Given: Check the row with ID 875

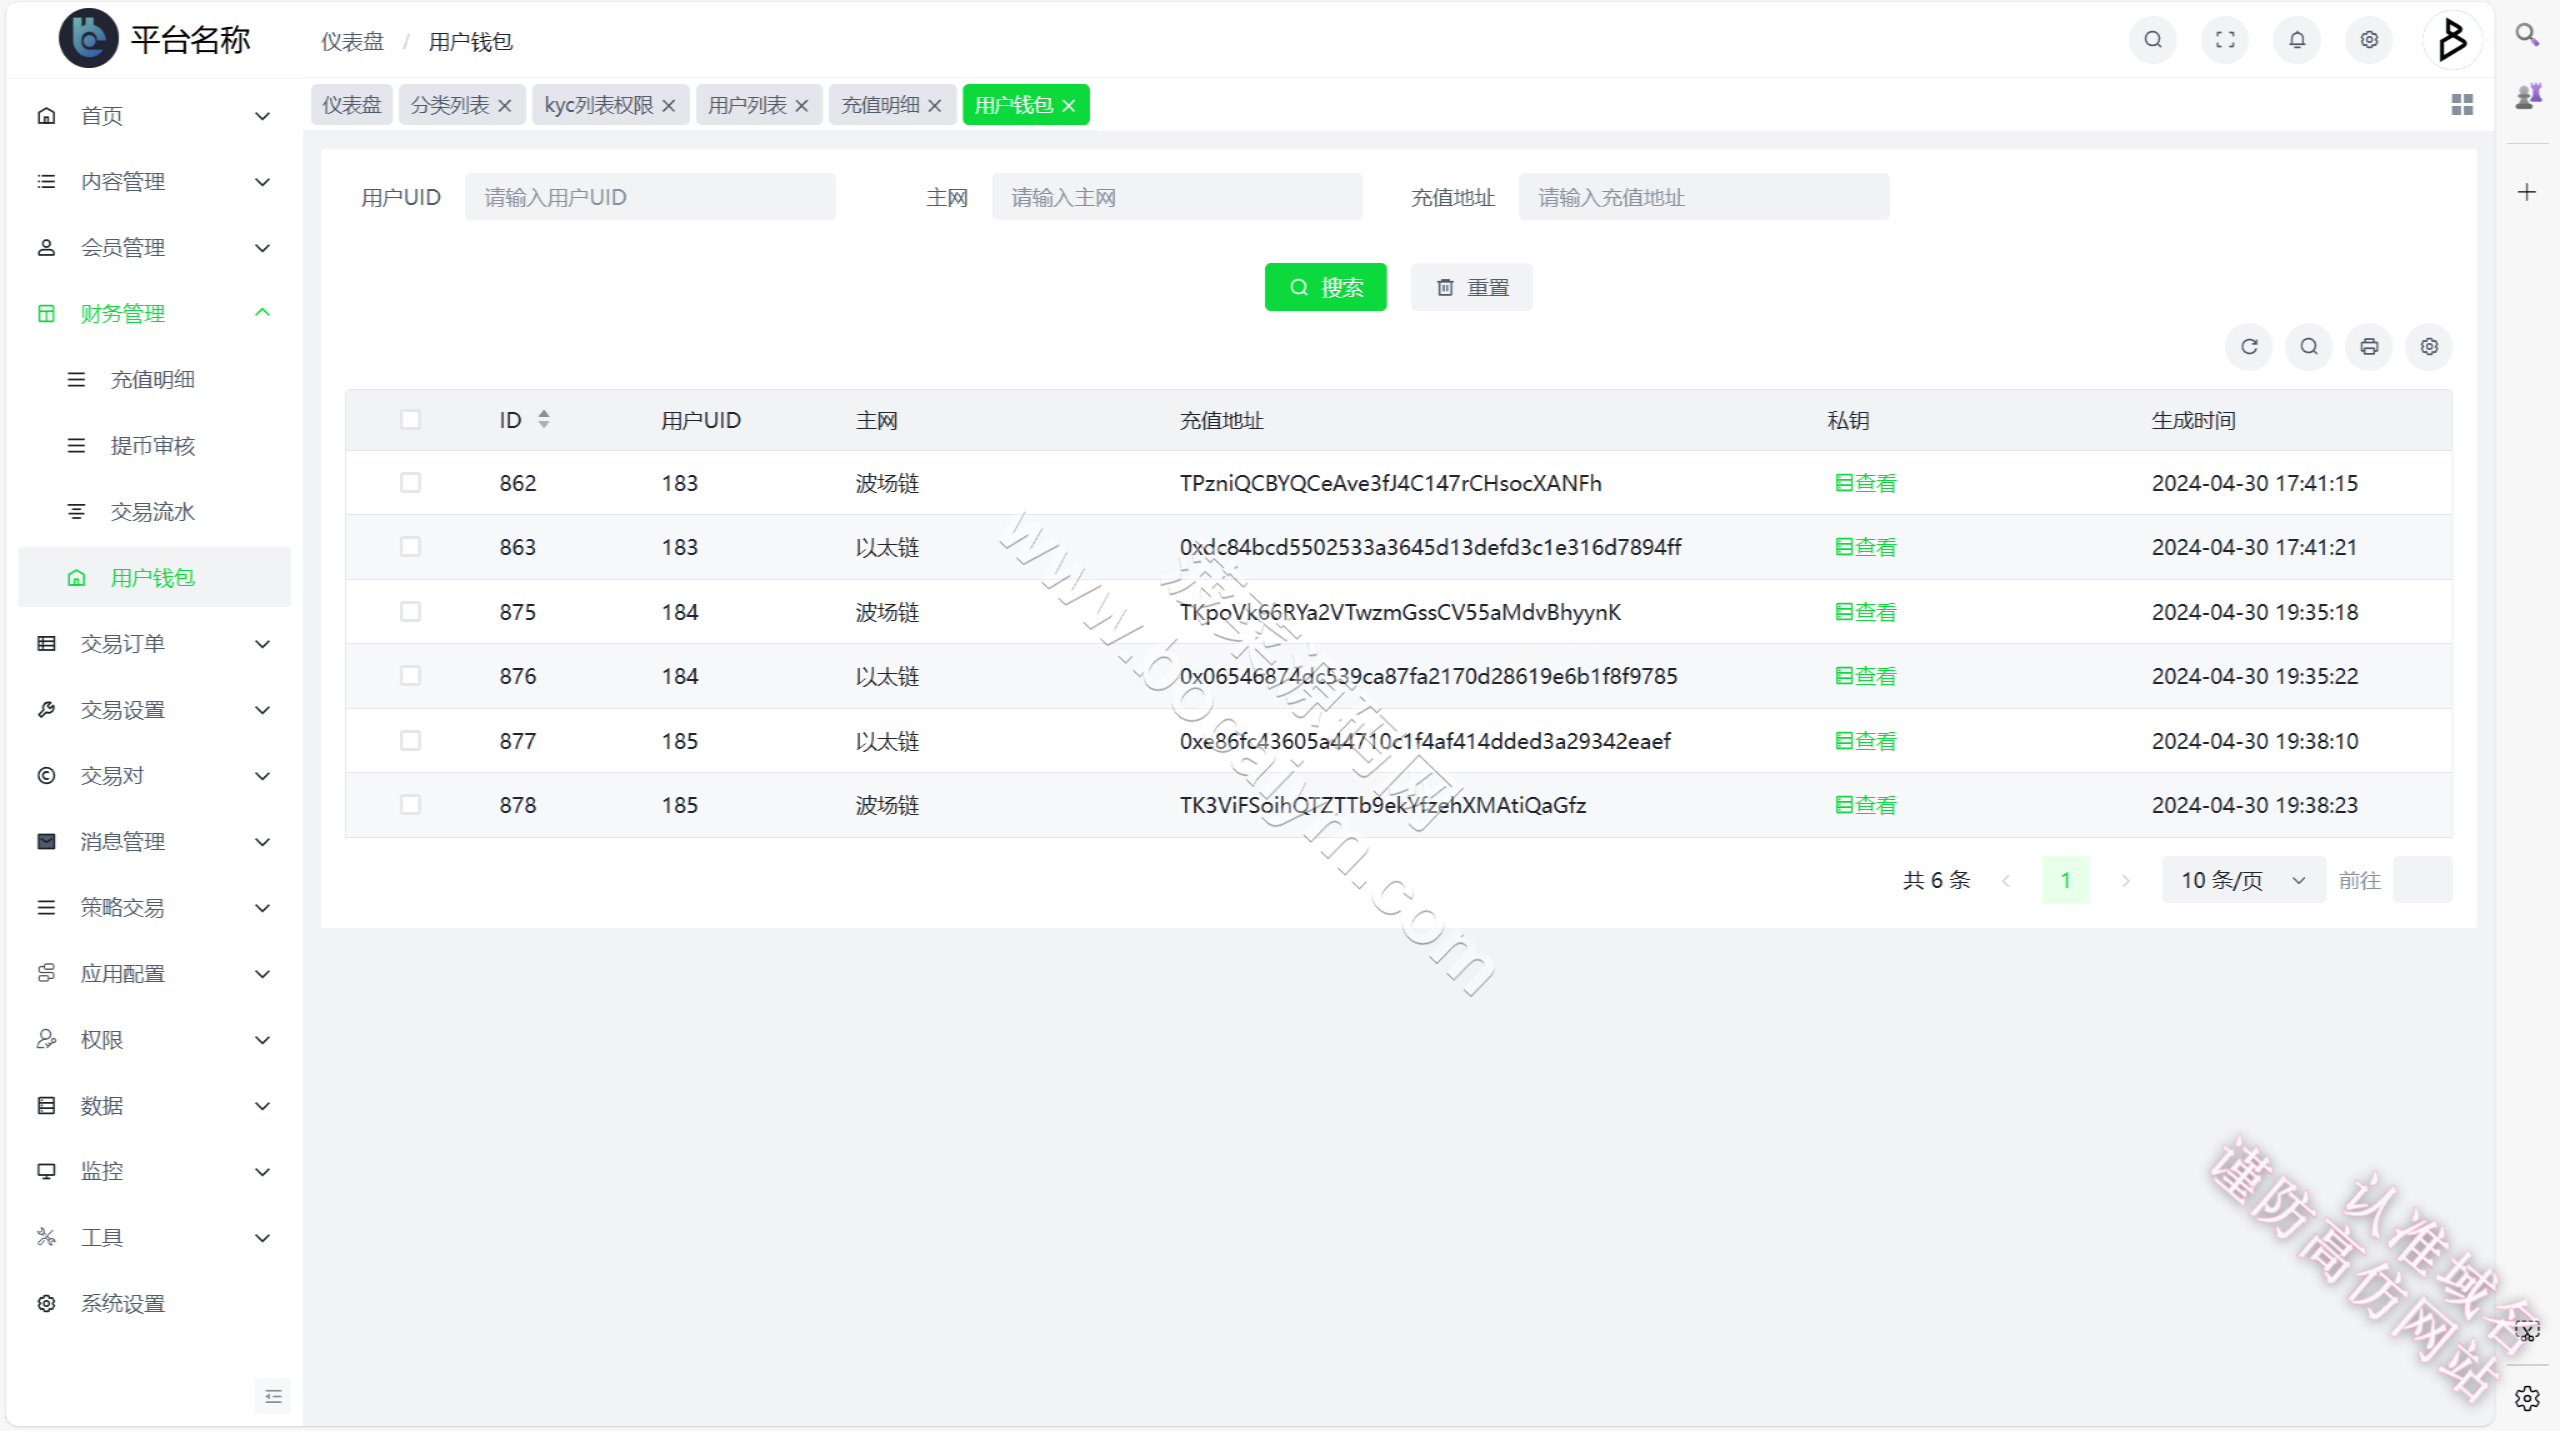Looking at the screenshot, I should pos(410,612).
